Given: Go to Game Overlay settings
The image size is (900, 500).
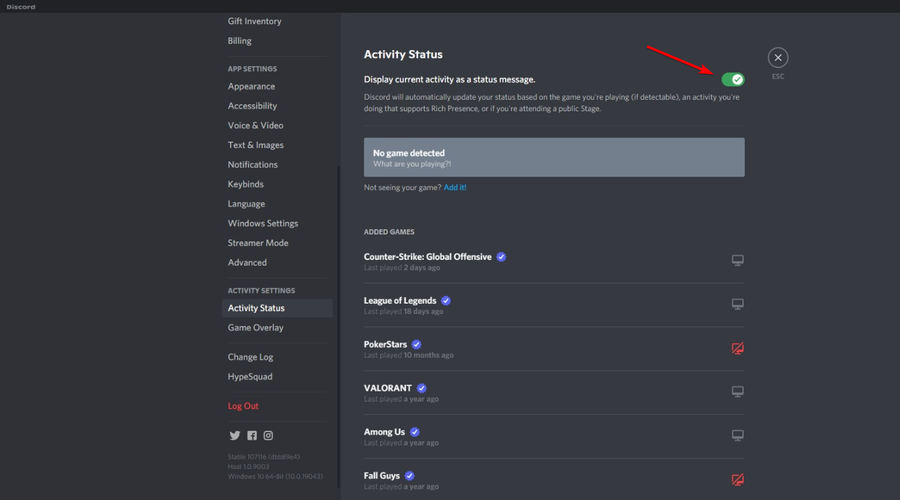Looking at the screenshot, I should click(x=255, y=328).
